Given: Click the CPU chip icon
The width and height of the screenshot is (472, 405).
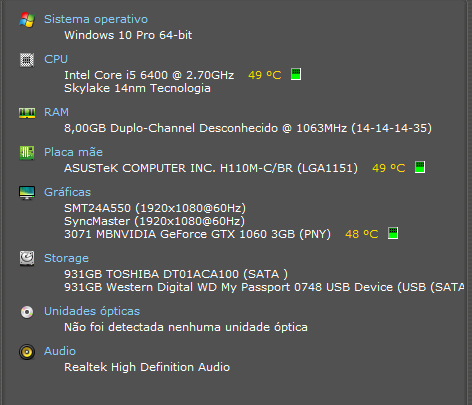Looking at the screenshot, I should 27,60.
